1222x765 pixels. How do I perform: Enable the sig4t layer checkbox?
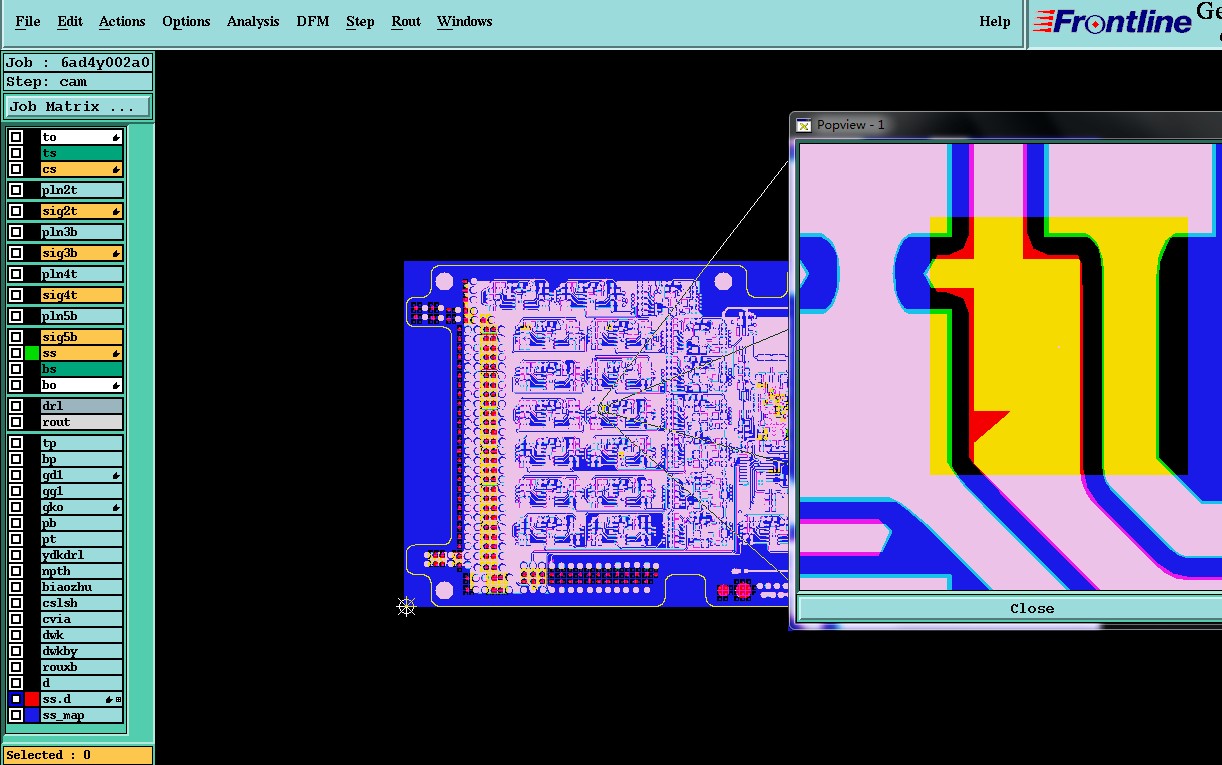pos(16,295)
